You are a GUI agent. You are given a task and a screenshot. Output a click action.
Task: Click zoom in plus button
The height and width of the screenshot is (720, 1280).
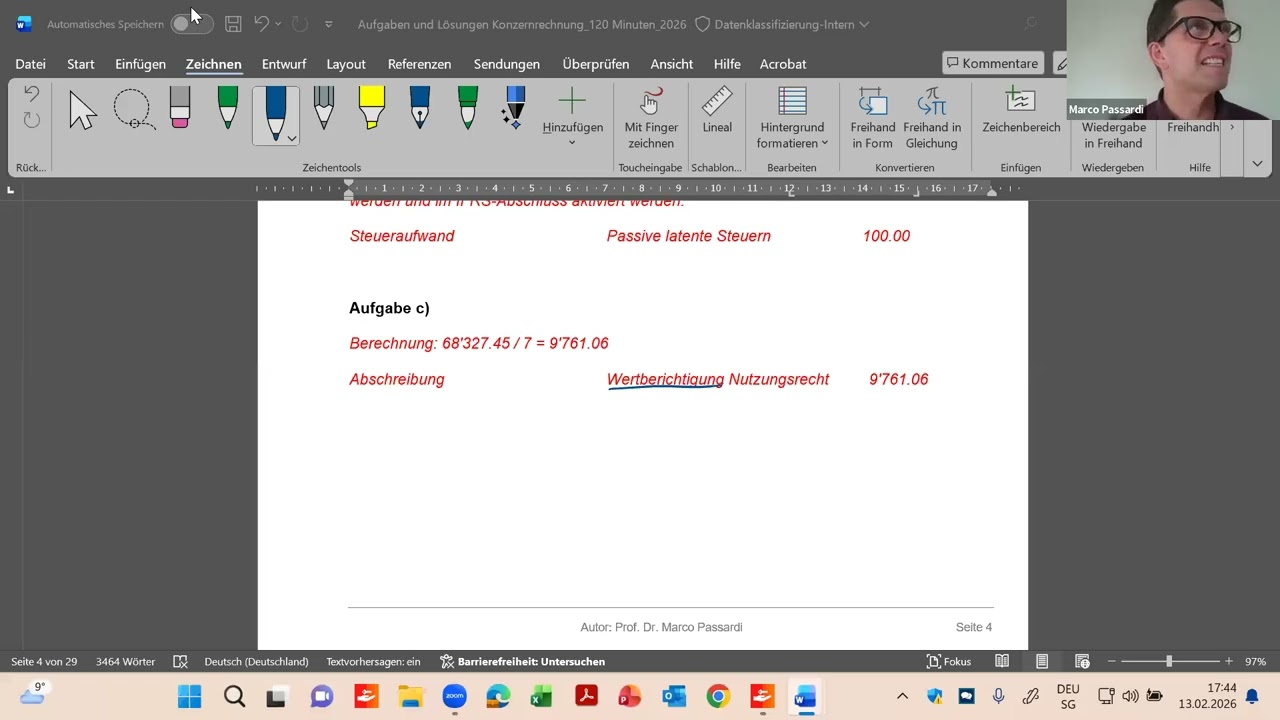(1229, 661)
